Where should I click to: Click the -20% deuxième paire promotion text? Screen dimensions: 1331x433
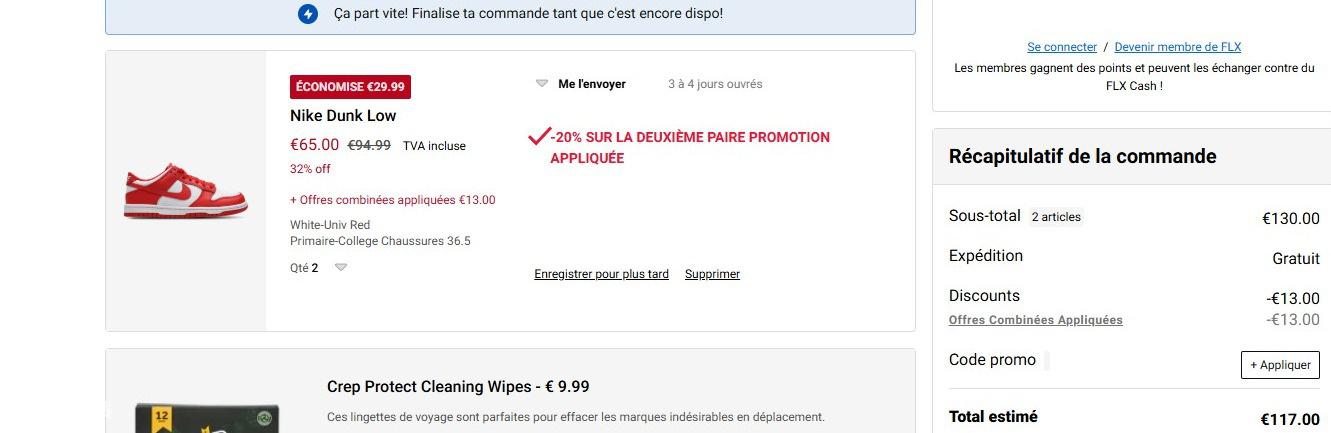(690, 147)
